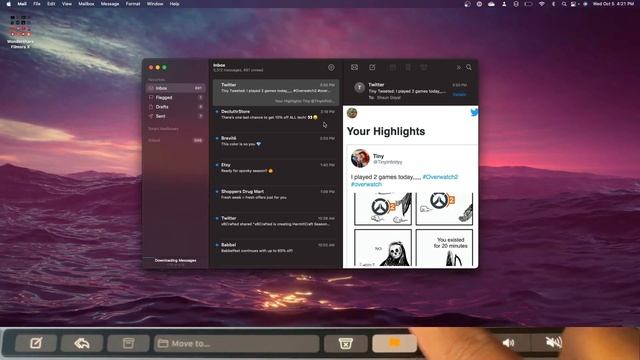Click the Wi-Fi icon in menu bar

point(542,4)
